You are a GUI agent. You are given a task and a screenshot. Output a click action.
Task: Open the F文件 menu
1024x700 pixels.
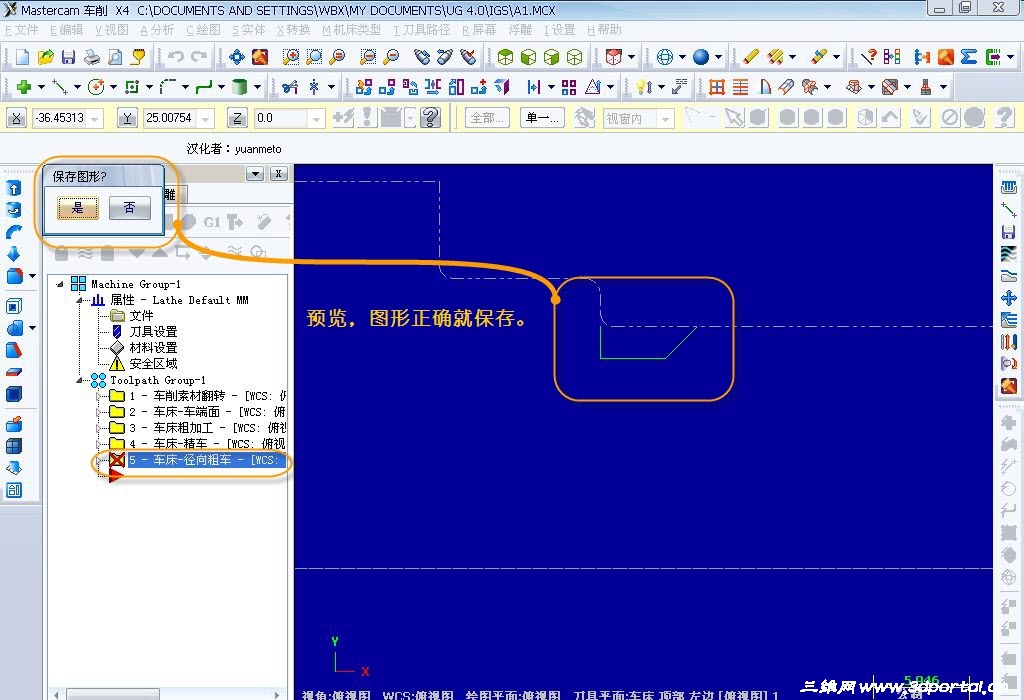22,30
